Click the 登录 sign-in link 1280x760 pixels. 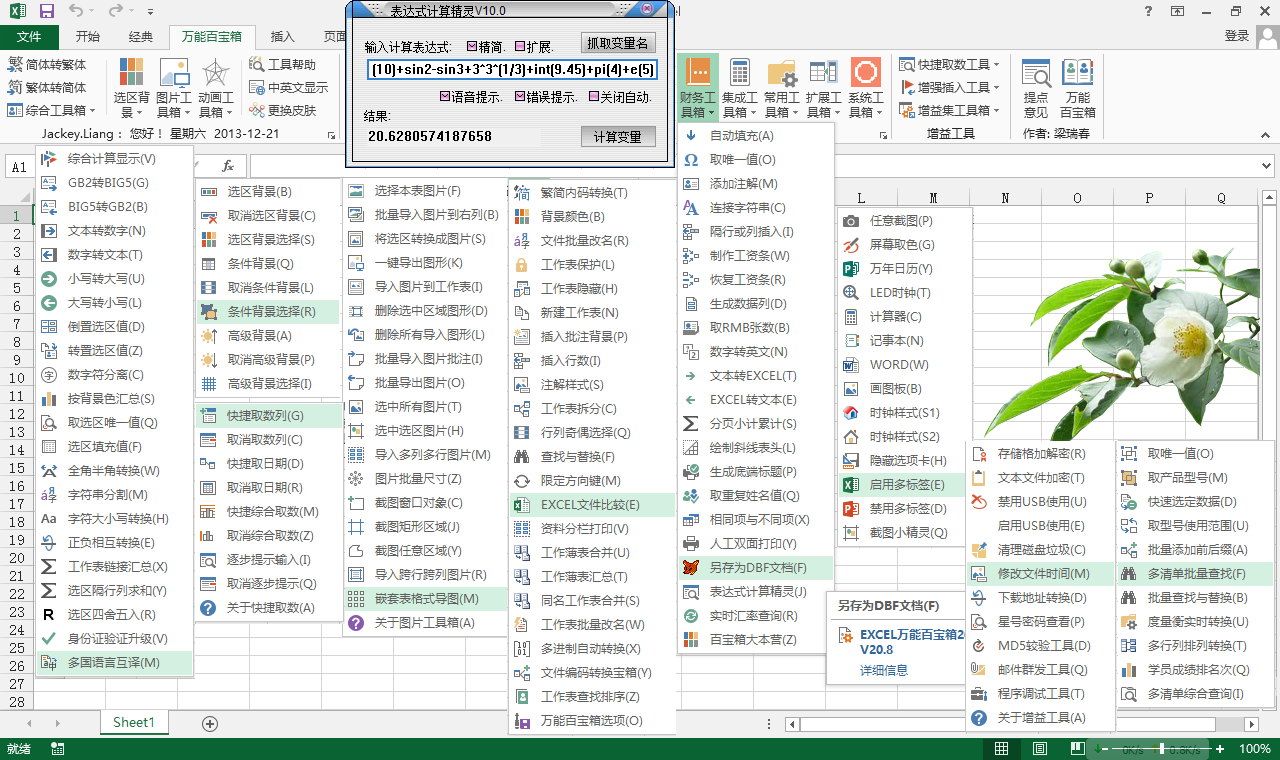click(1236, 36)
